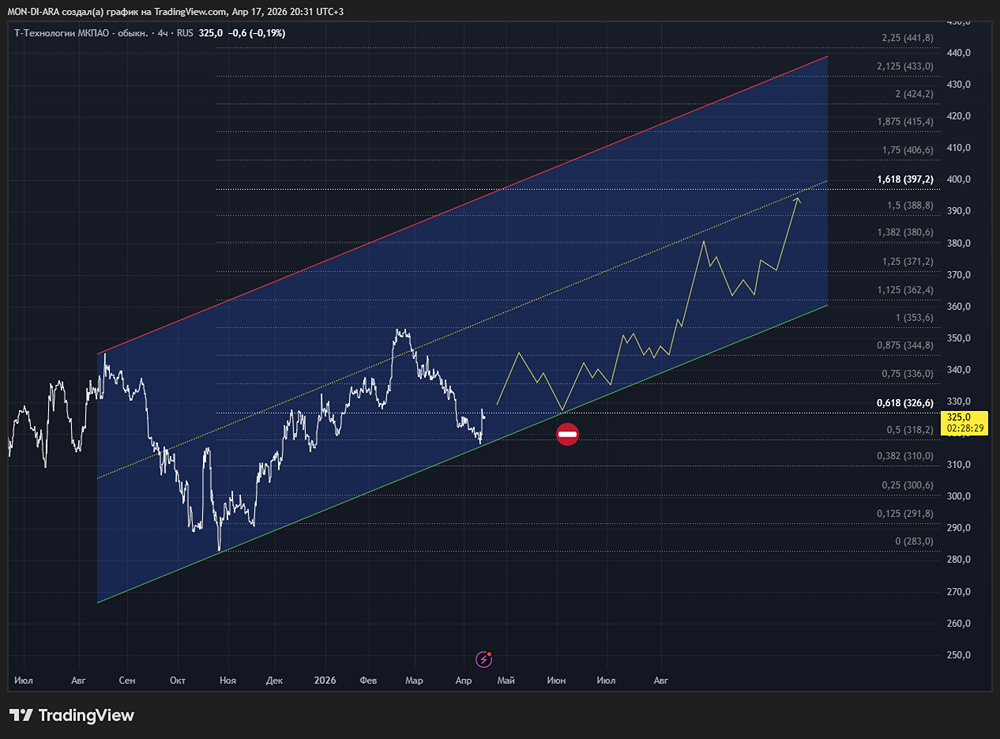Viewport: 1000px width, 739px height.
Task: Click the 300,0 price axis label
Action: point(959,496)
